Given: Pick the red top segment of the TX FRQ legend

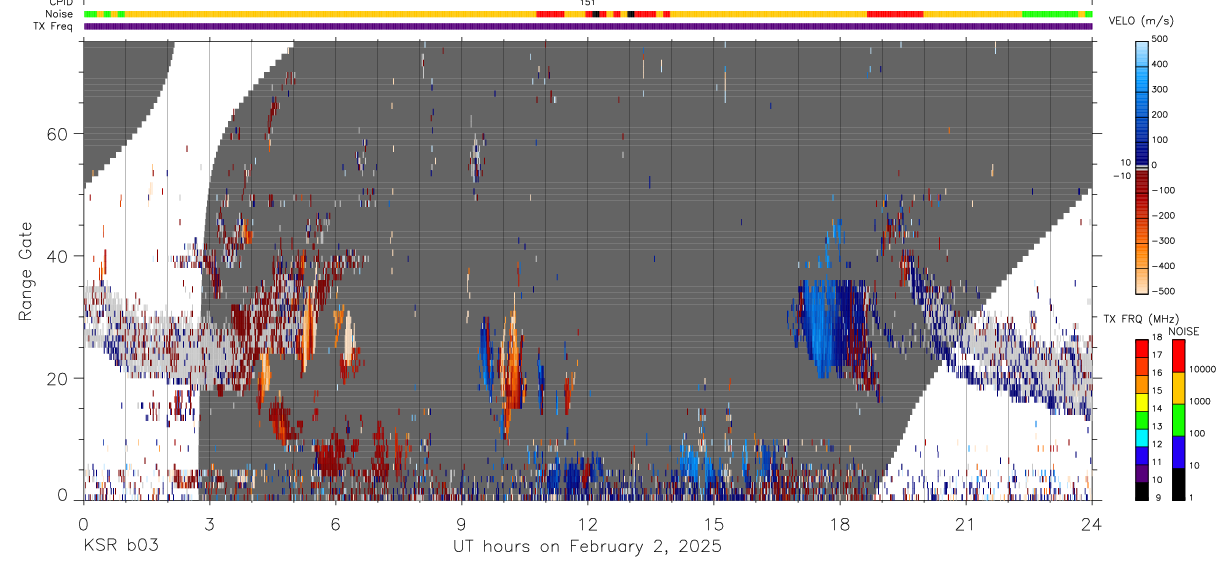Looking at the screenshot, I should coord(1142,348).
